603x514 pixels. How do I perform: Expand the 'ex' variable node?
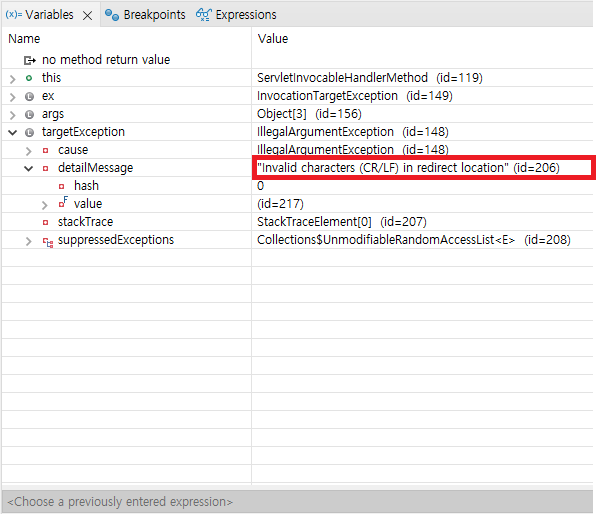[12, 96]
